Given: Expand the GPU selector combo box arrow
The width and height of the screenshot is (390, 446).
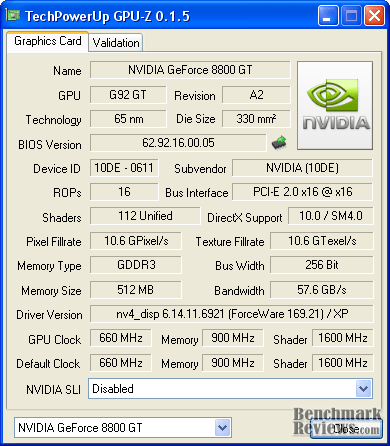Looking at the screenshot, I should point(222,427).
